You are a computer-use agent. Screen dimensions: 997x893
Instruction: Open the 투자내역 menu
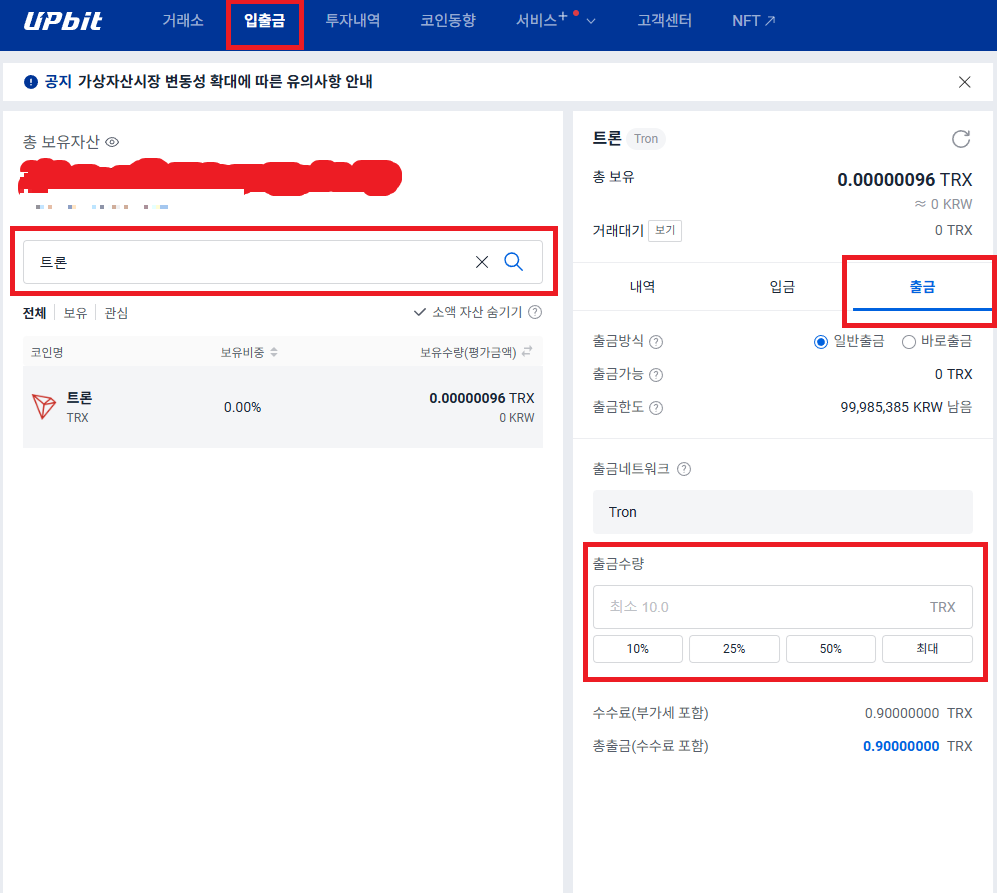click(x=352, y=21)
